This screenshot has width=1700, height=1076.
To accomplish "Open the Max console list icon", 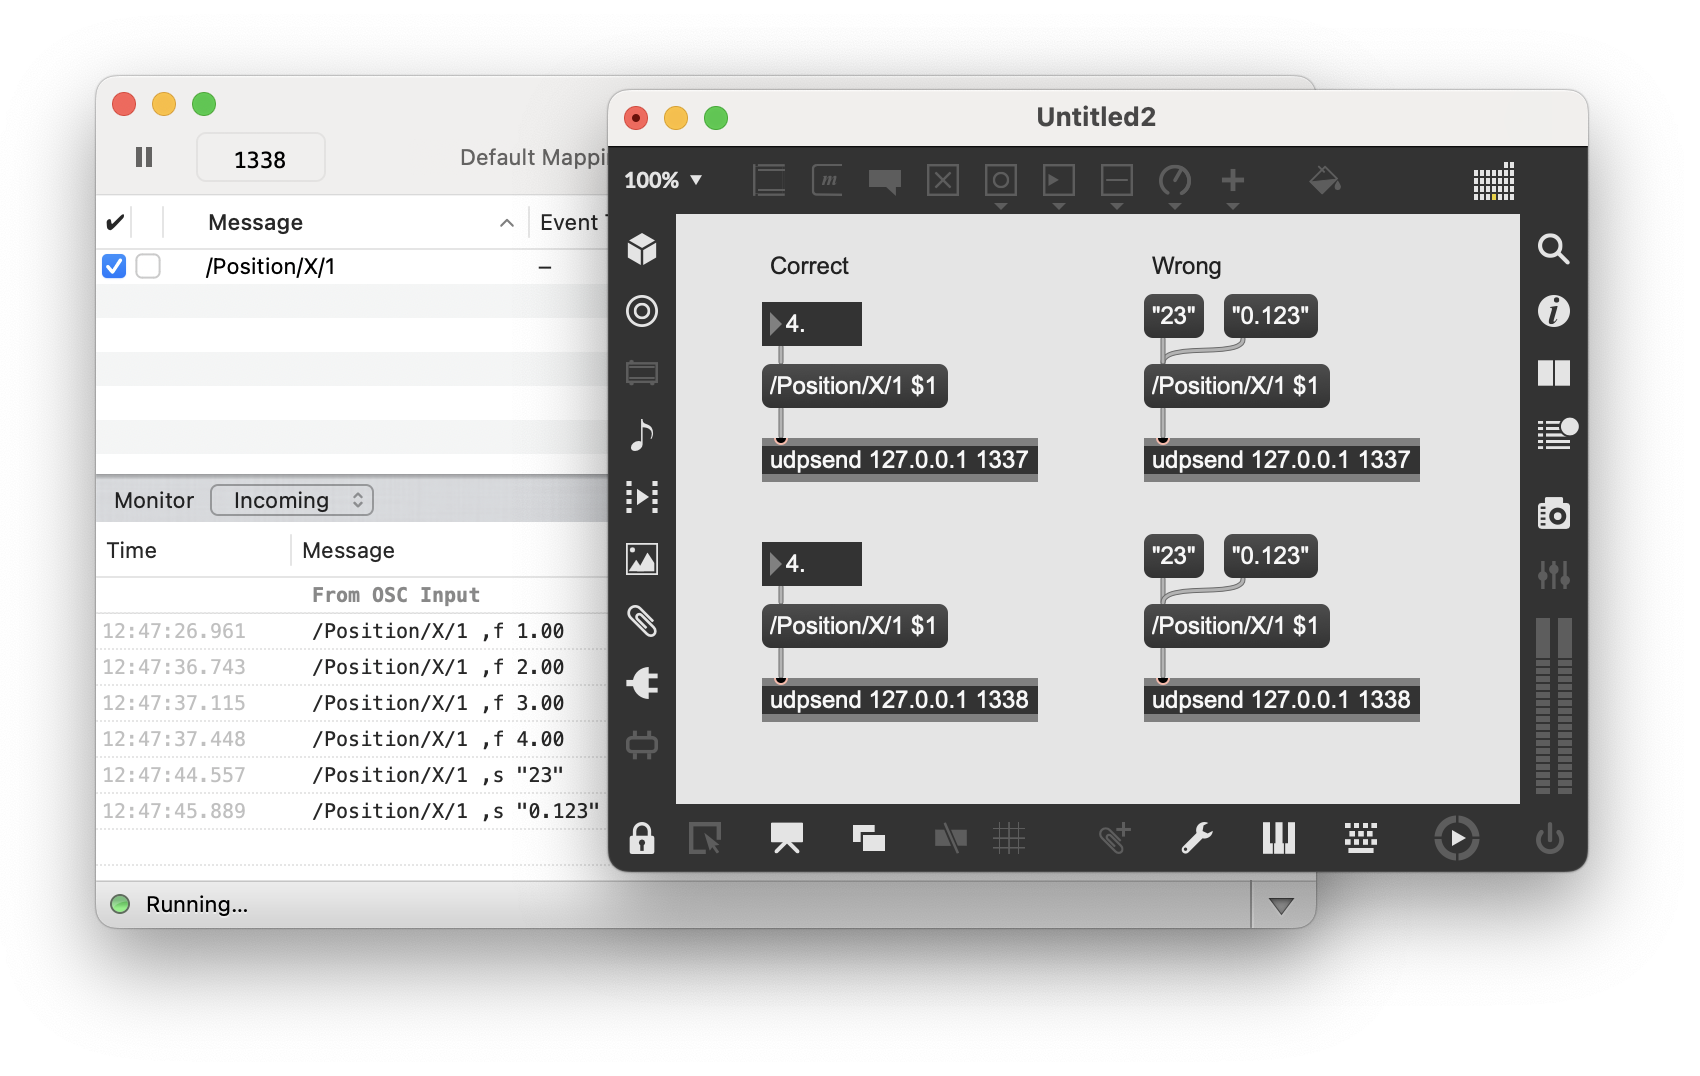I will click(x=1556, y=434).
